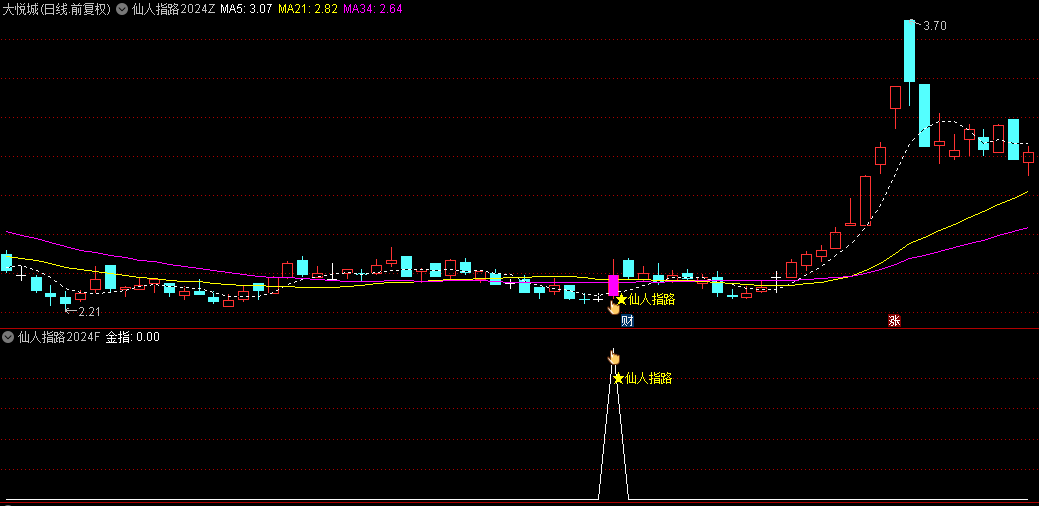Image resolution: width=1039 pixels, height=506 pixels.
Task: Open dropdown chevron beside 大悦城(日线.前复权)
Action: click(122, 9)
